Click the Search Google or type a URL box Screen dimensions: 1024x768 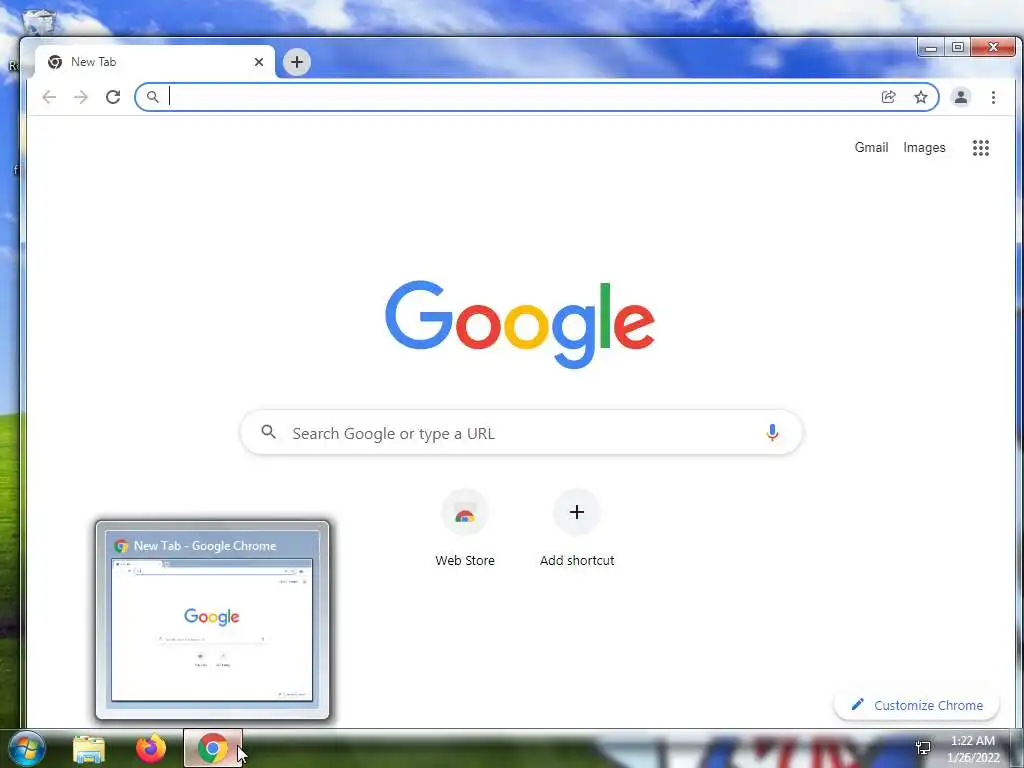click(x=521, y=432)
